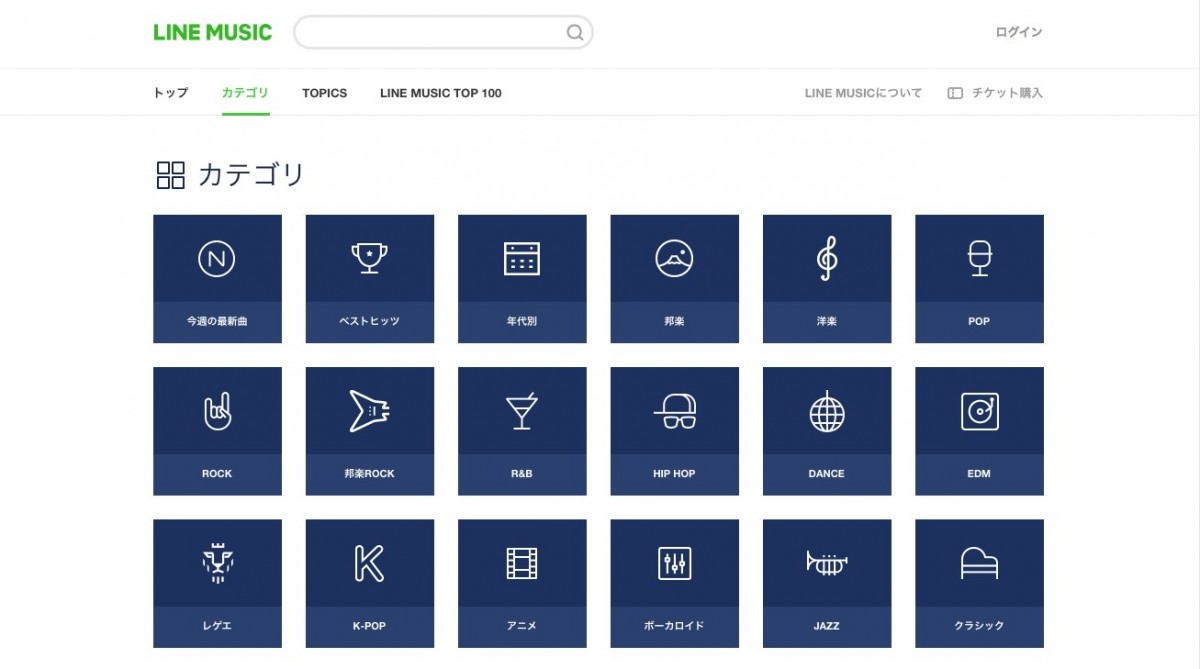
Task: Click the search magnifier icon
Action: tap(575, 32)
